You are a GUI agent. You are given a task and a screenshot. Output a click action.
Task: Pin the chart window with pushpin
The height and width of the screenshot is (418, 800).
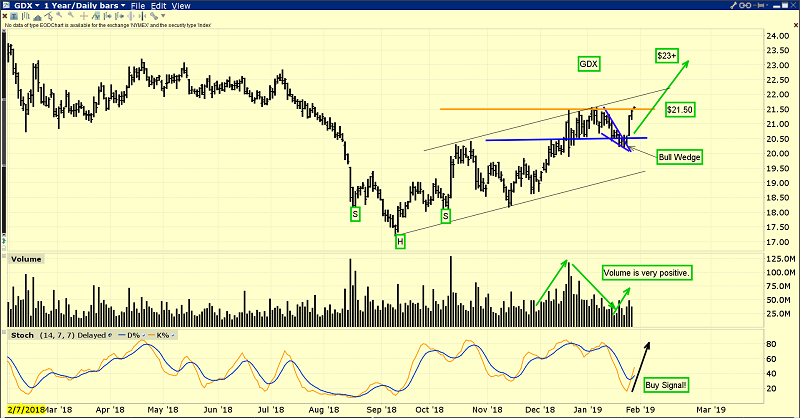coord(758,5)
